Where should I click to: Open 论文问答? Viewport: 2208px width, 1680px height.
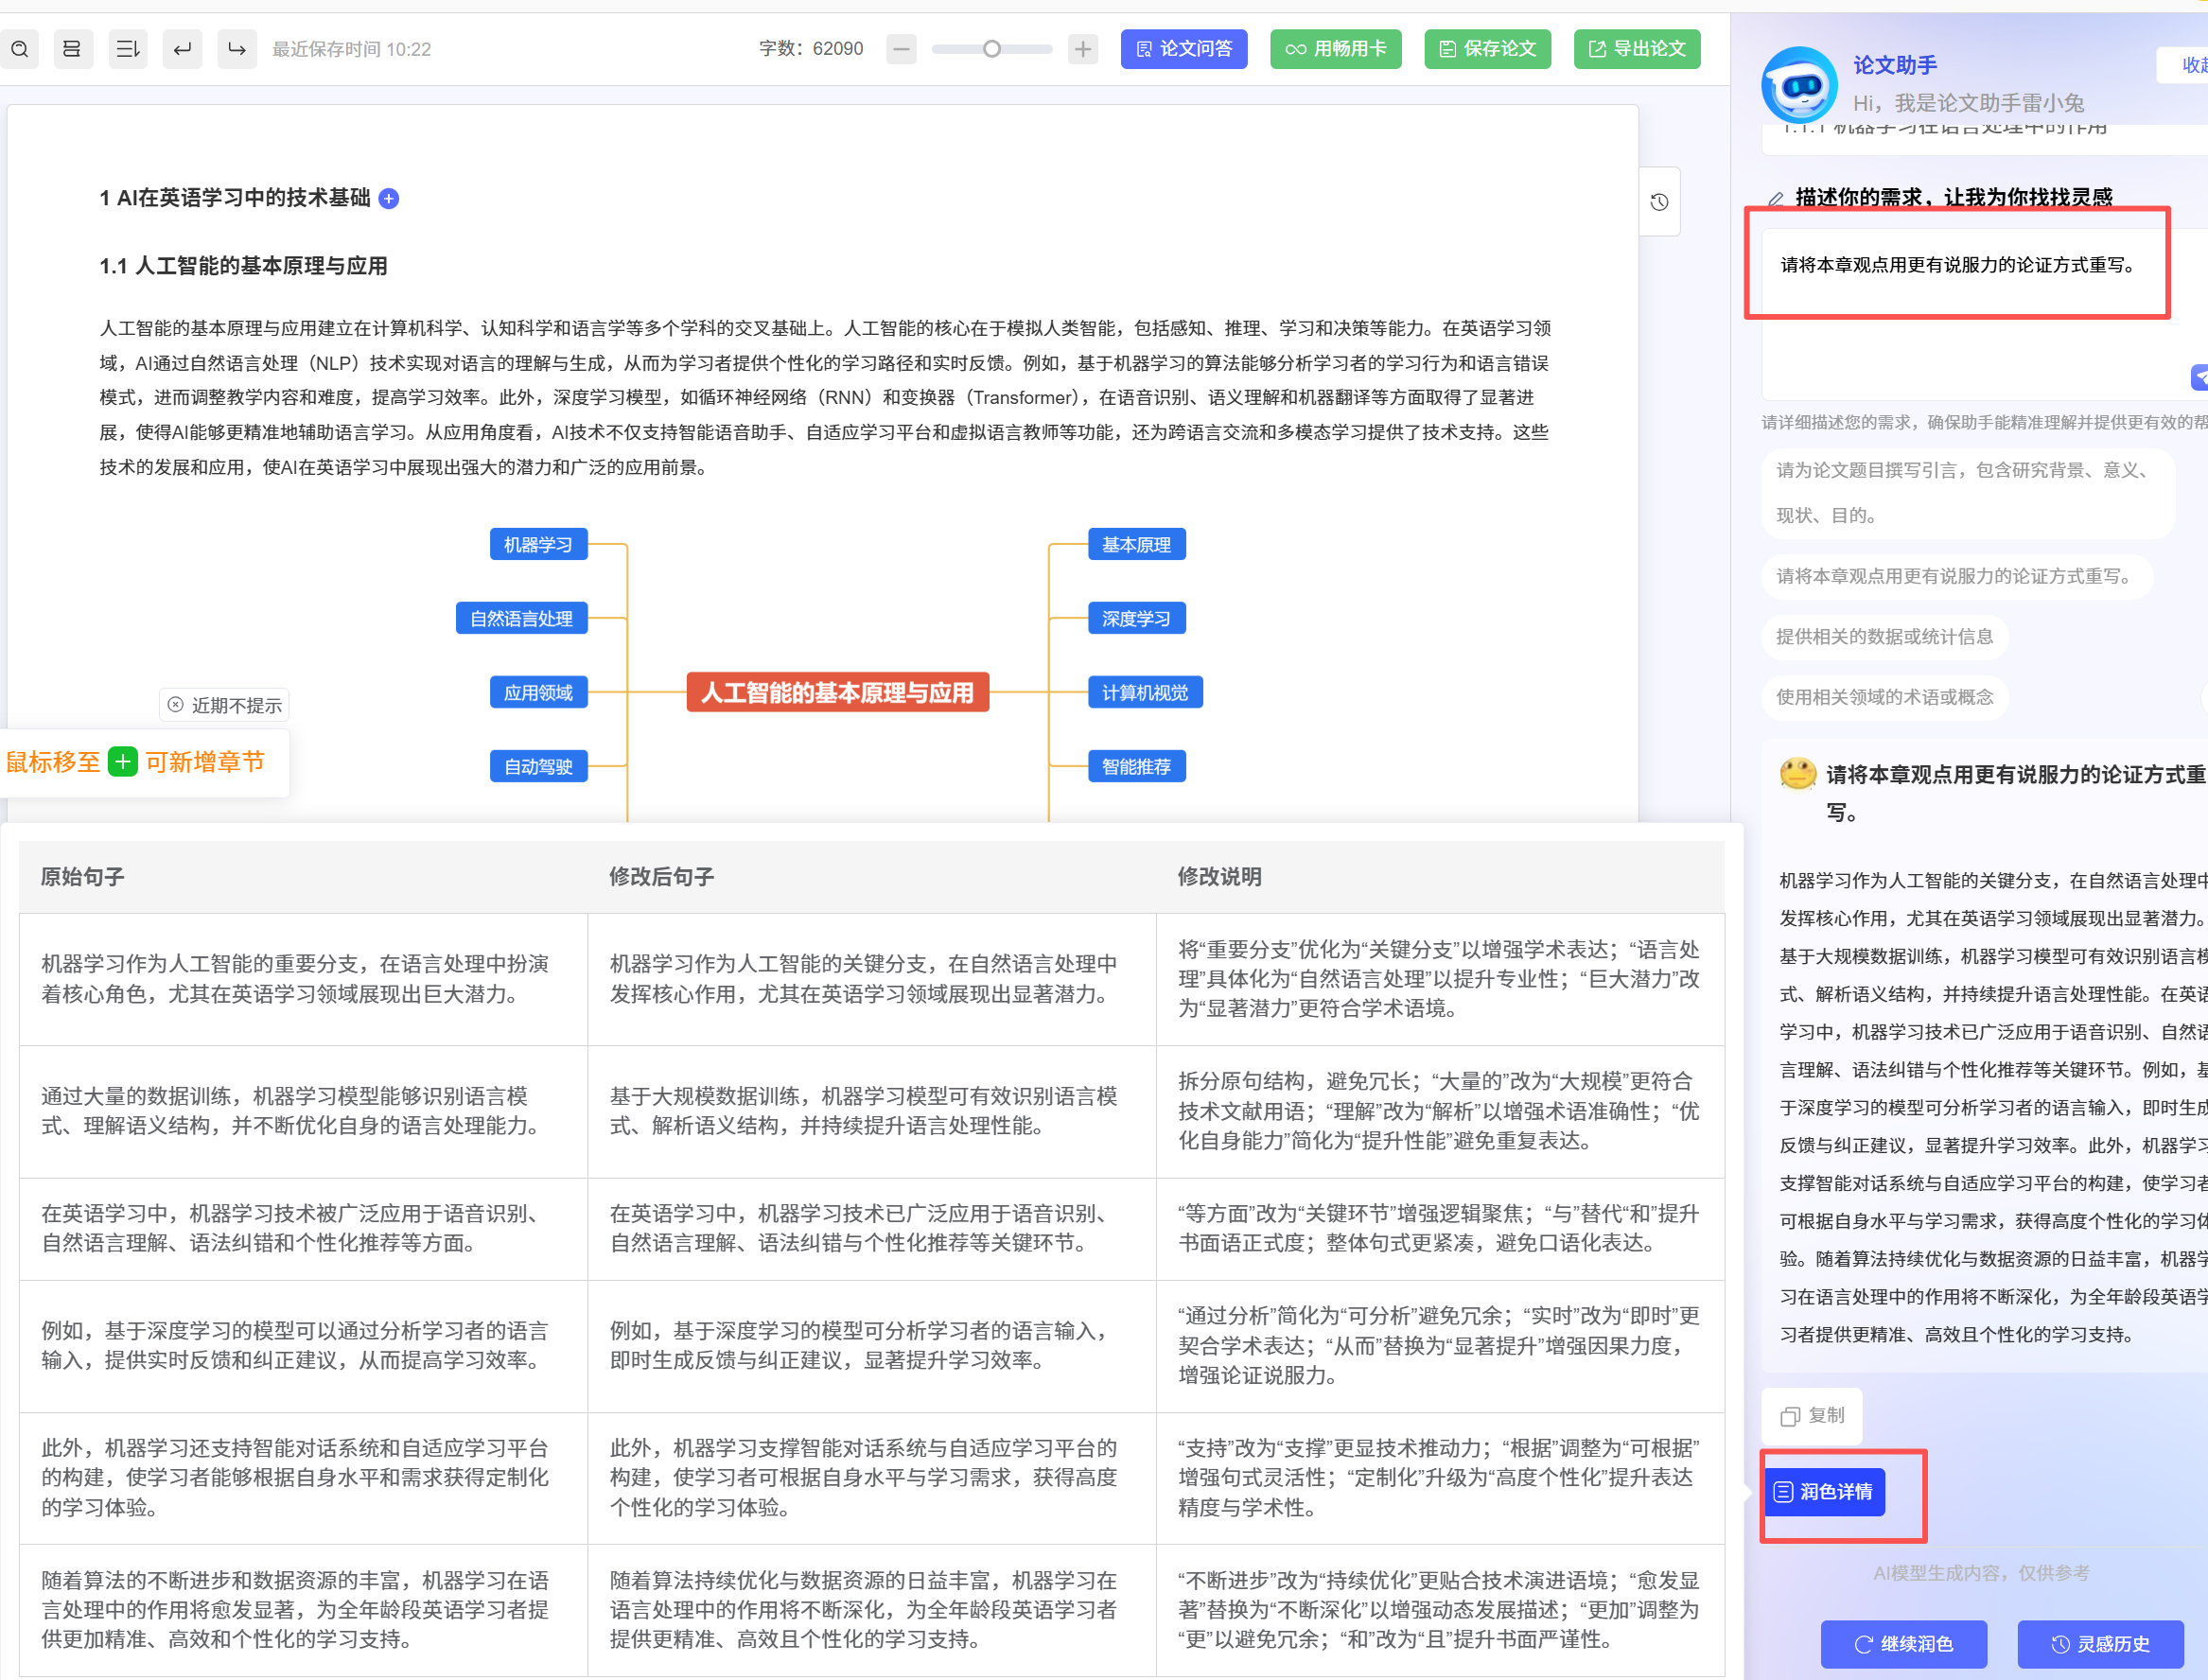pyautogui.click(x=1183, y=49)
